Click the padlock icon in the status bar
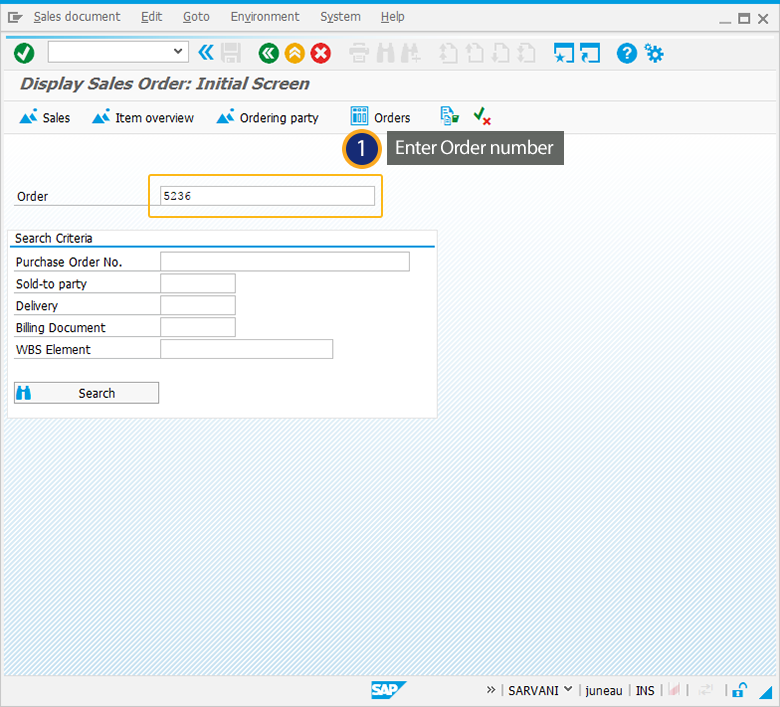Screen dimensions: 780x707 (x=739, y=690)
